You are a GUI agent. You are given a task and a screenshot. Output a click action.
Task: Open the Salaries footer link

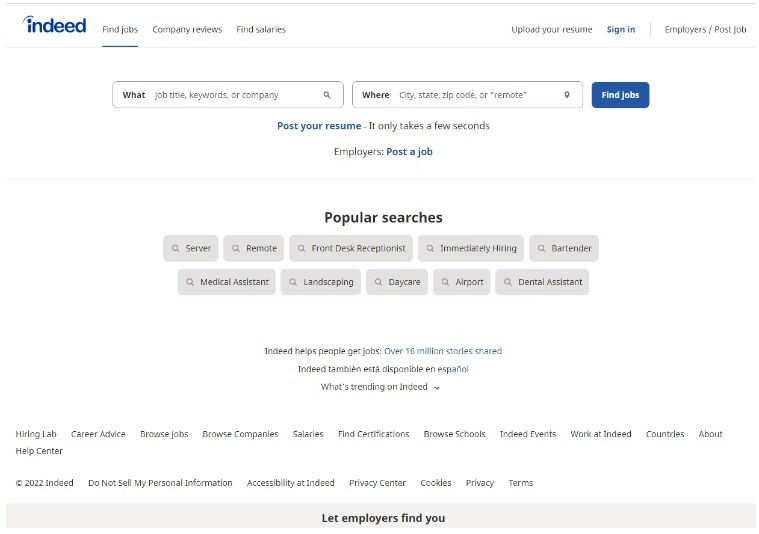coord(308,434)
